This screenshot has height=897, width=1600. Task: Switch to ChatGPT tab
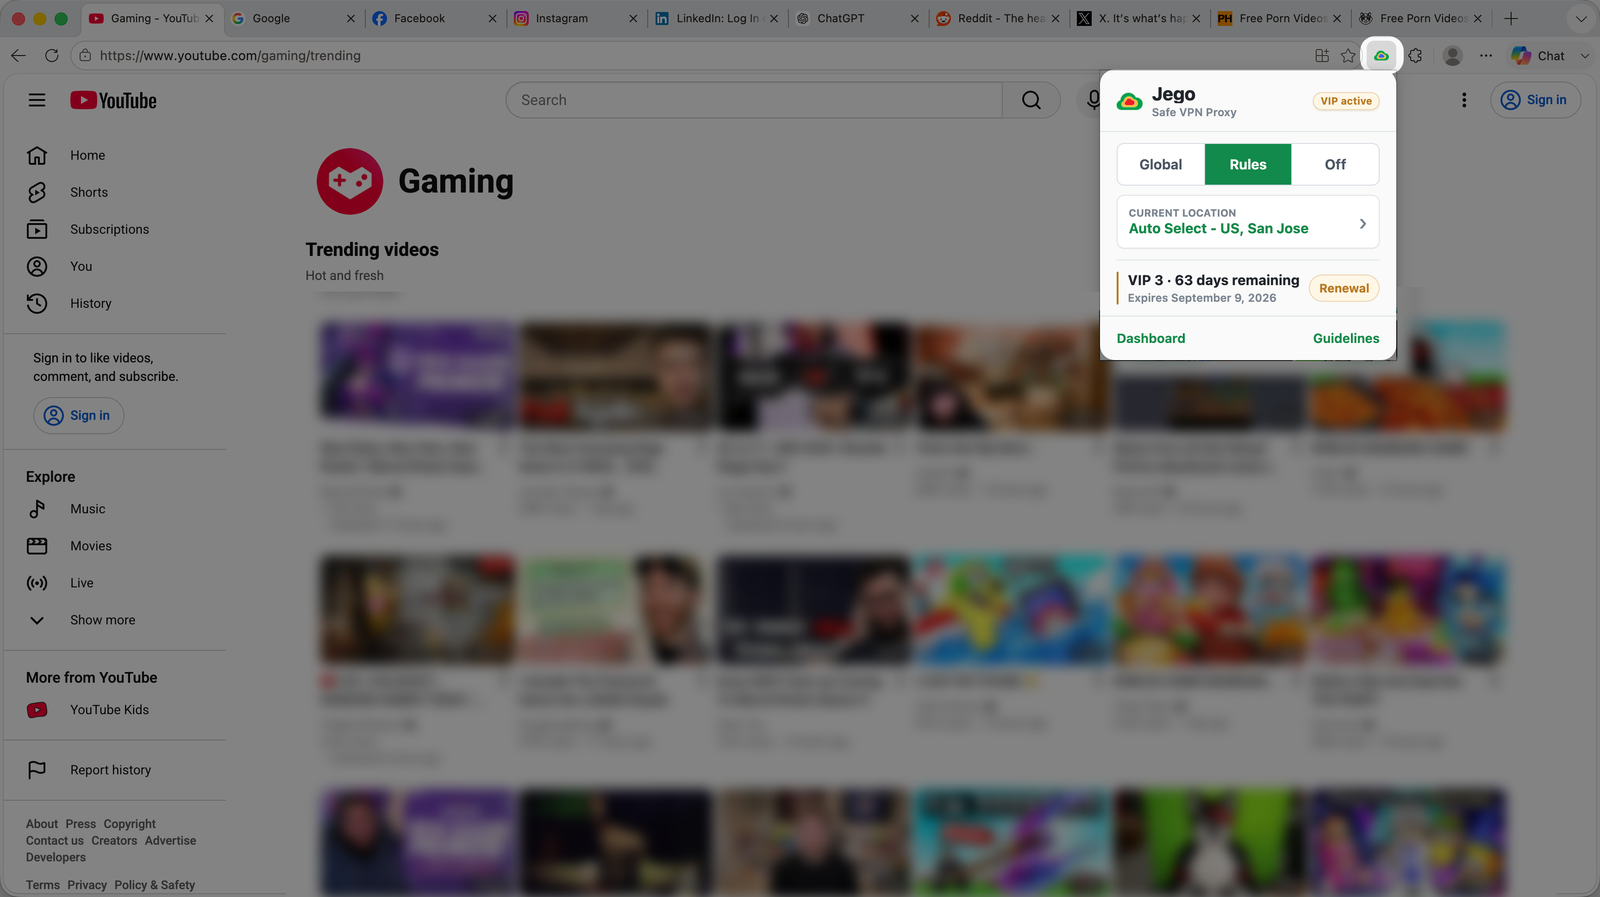856,18
